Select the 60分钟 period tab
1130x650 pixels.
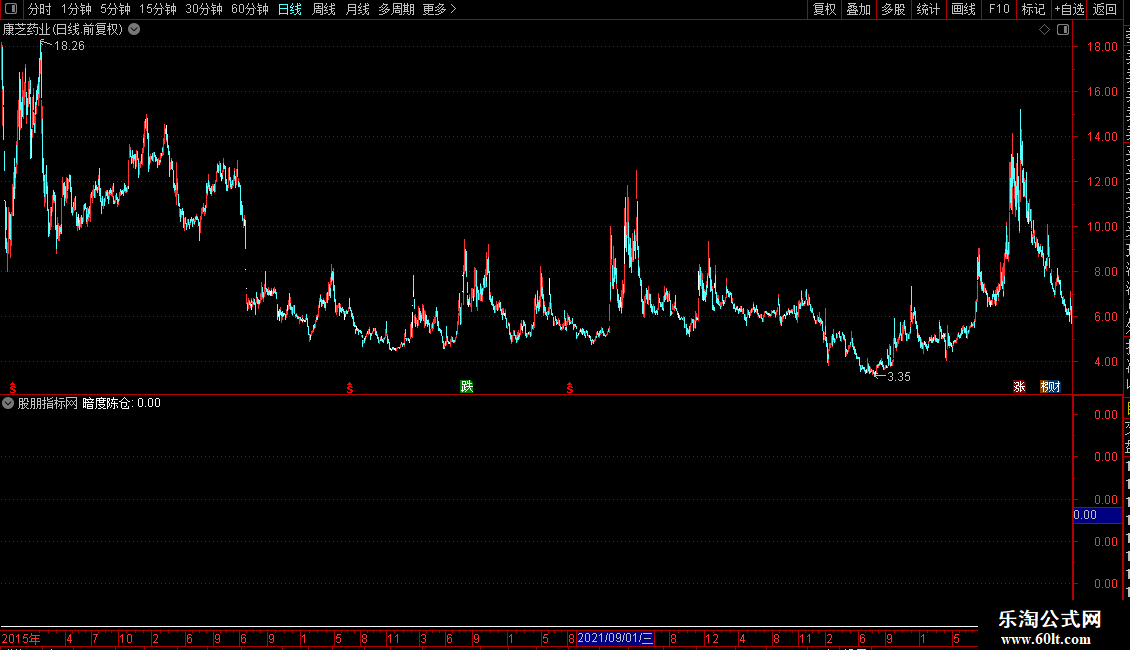[x=250, y=9]
